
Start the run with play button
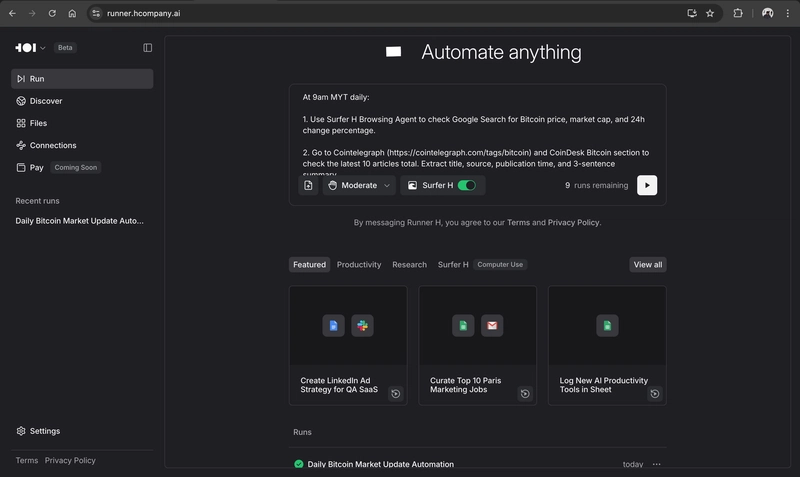[647, 185]
